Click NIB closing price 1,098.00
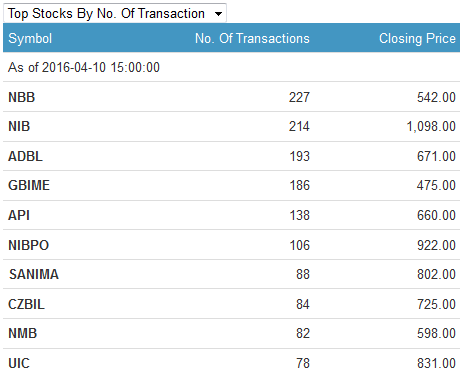The image size is (460, 375). click(431, 126)
